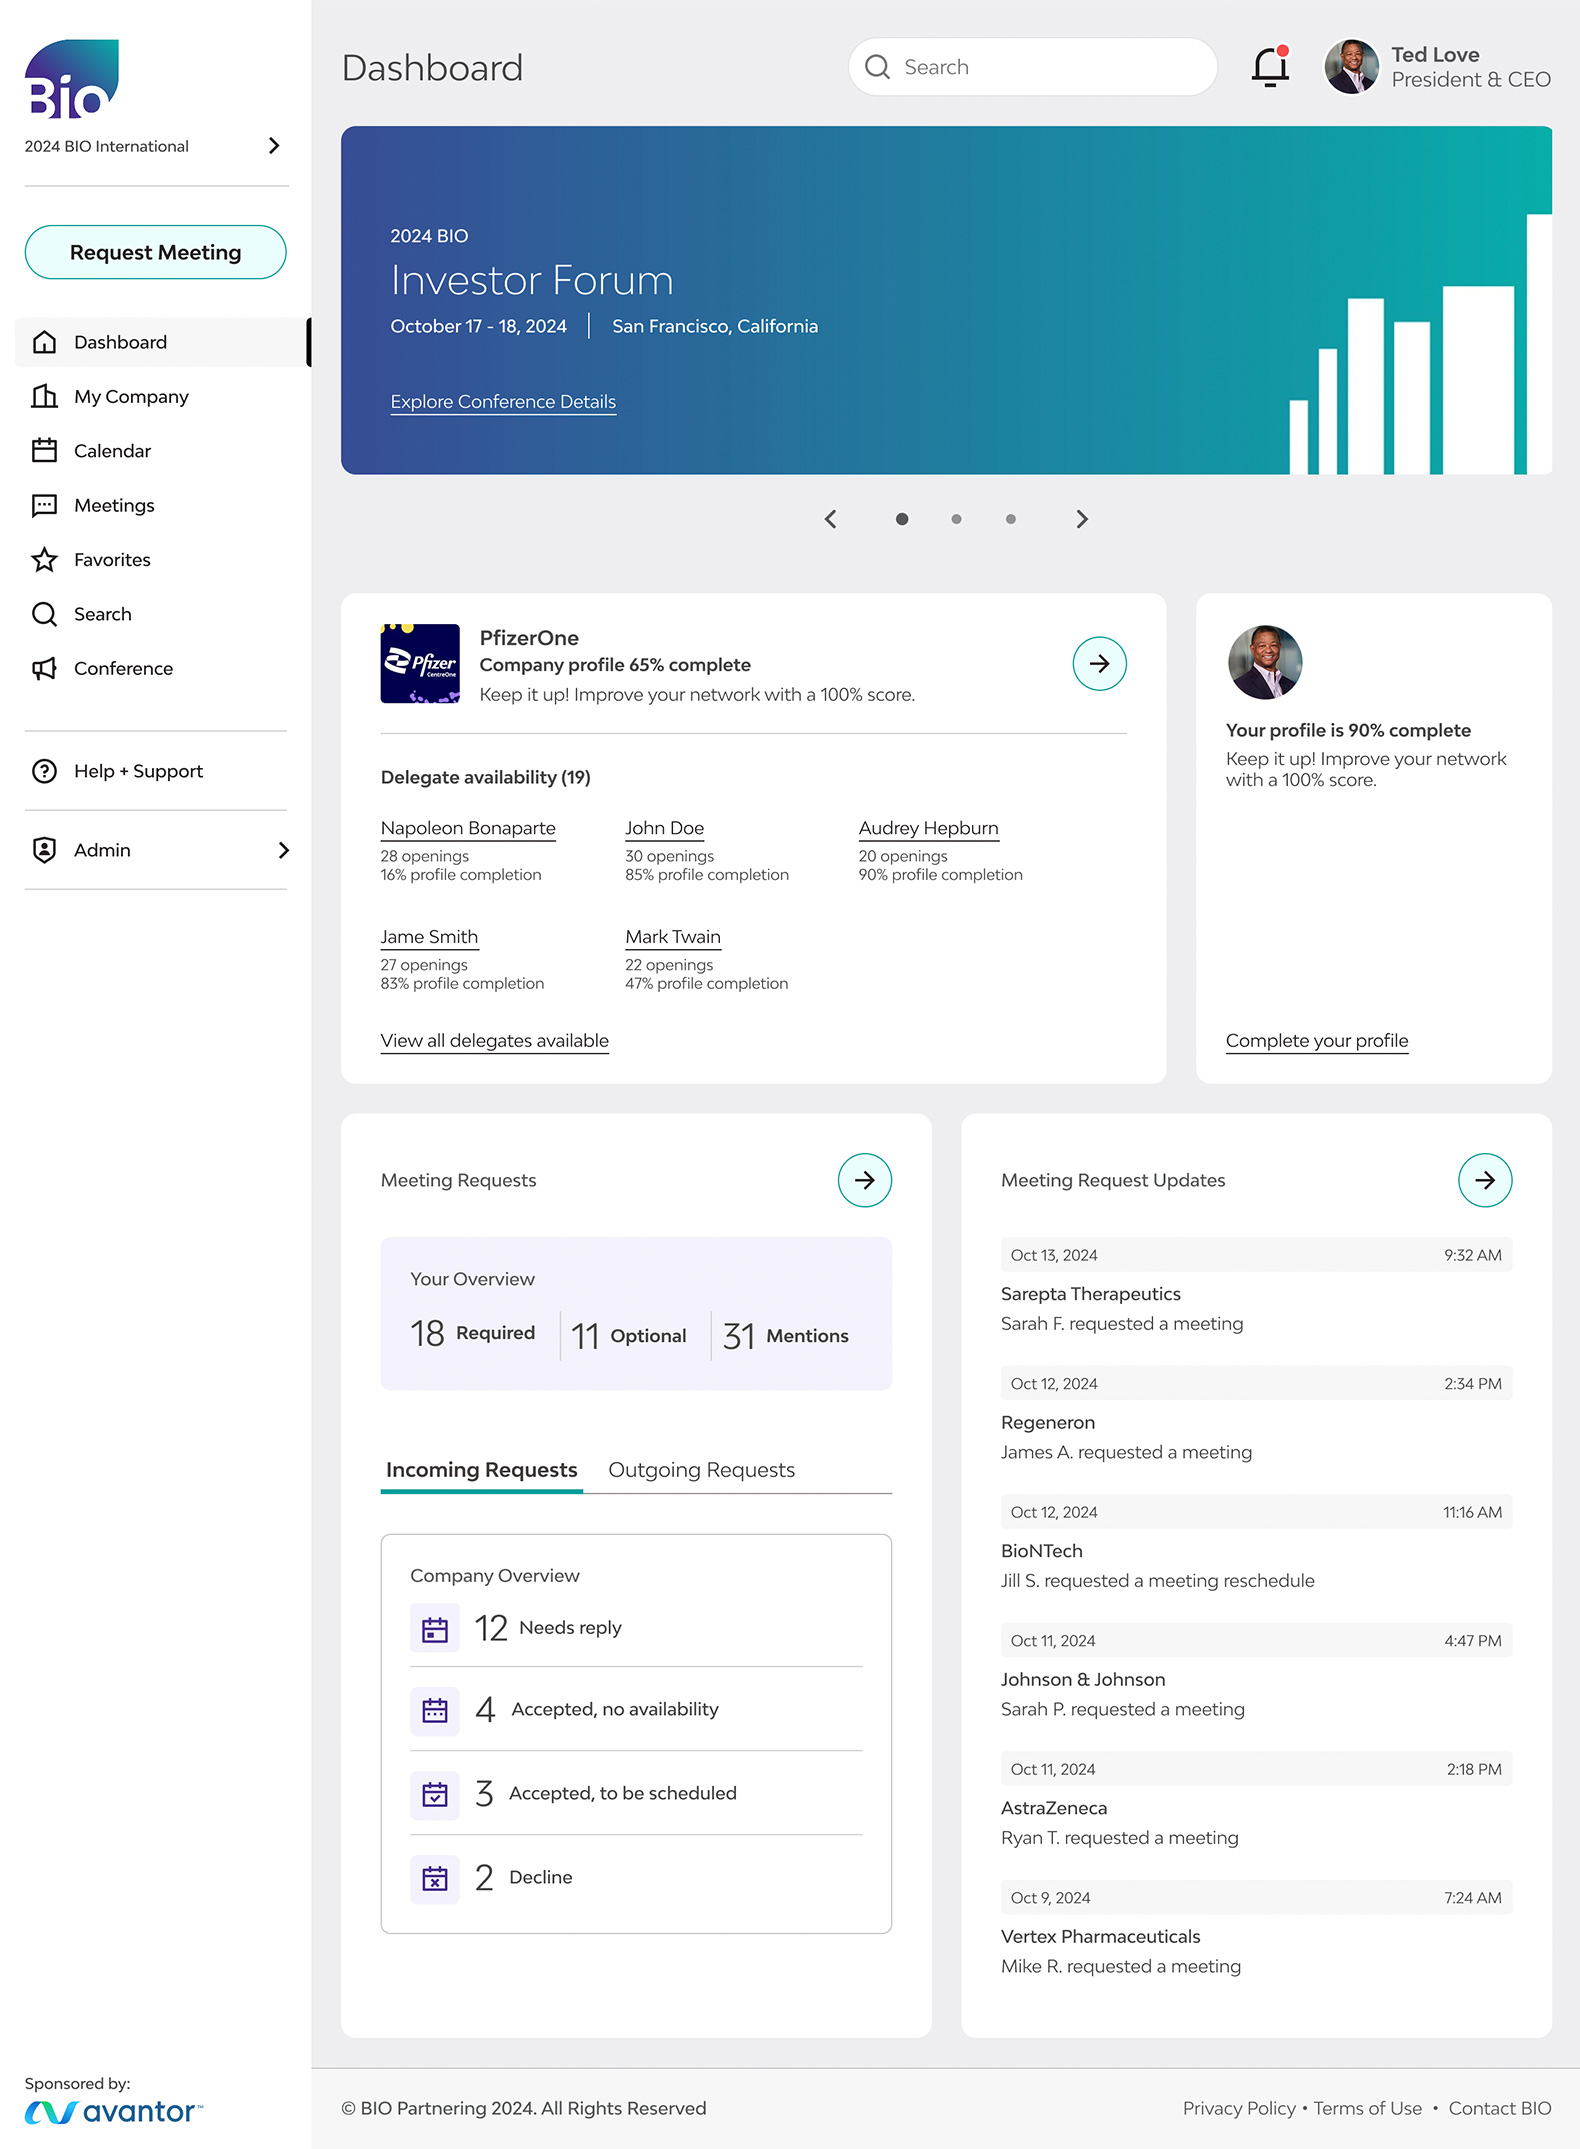Select the first carousel dot
Screen dimensions: 1580x2149
click(x=902, y=519)
